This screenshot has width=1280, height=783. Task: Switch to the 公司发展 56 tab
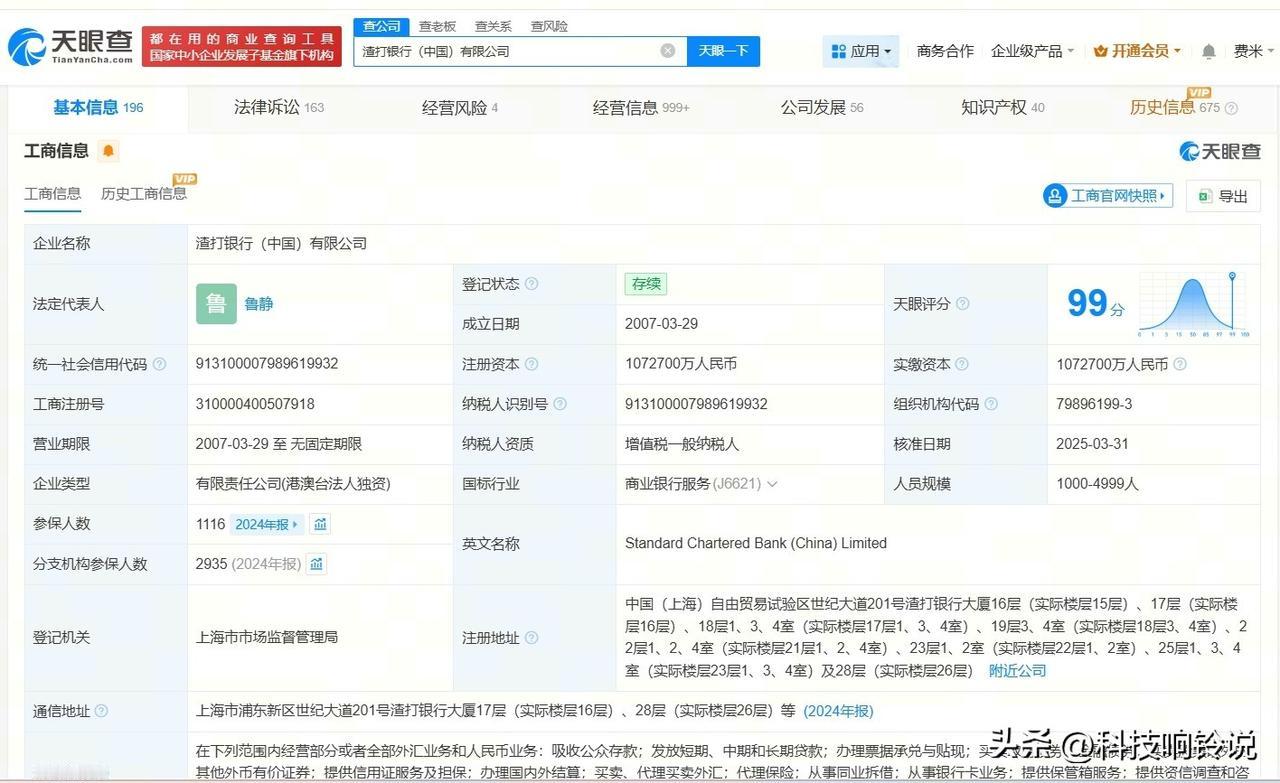point(822,108)
